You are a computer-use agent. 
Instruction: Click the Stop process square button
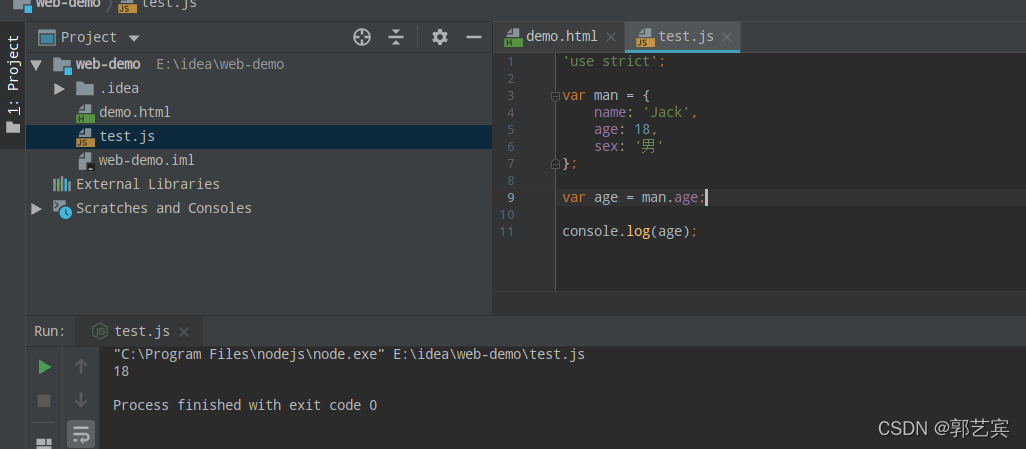coord(44,401)
